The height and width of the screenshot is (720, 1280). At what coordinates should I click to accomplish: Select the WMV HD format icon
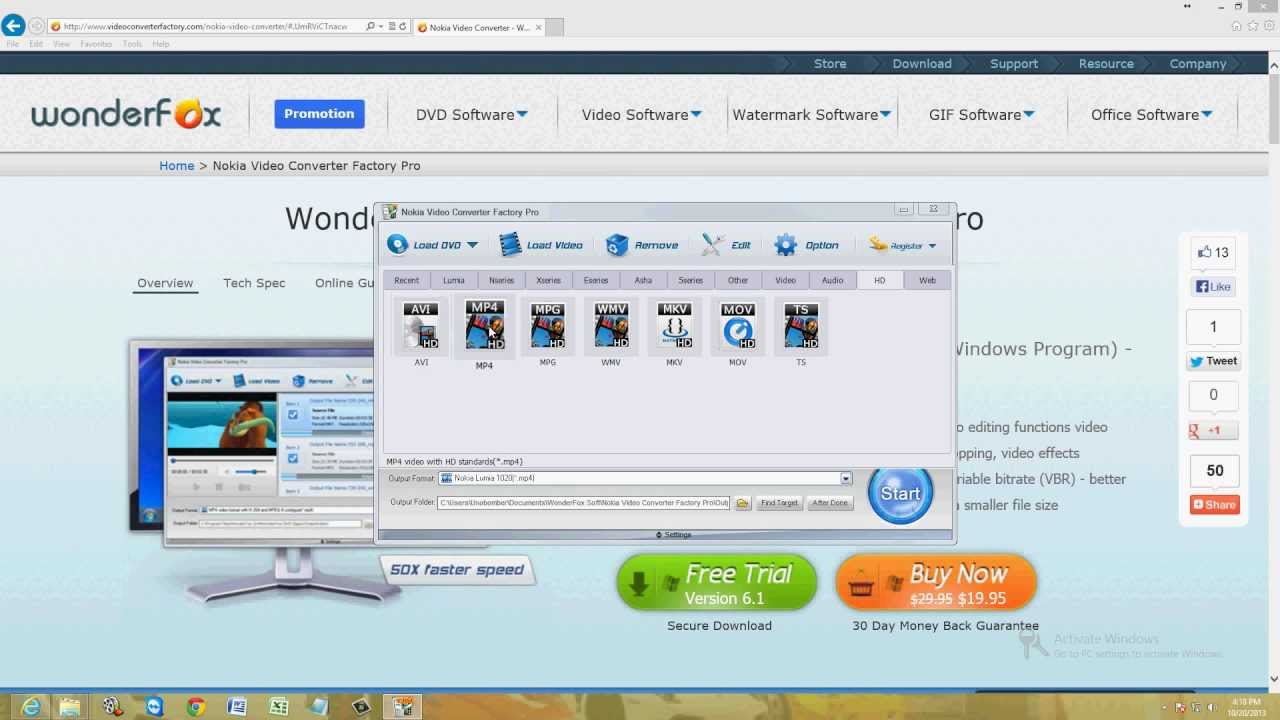coord(611,326)
